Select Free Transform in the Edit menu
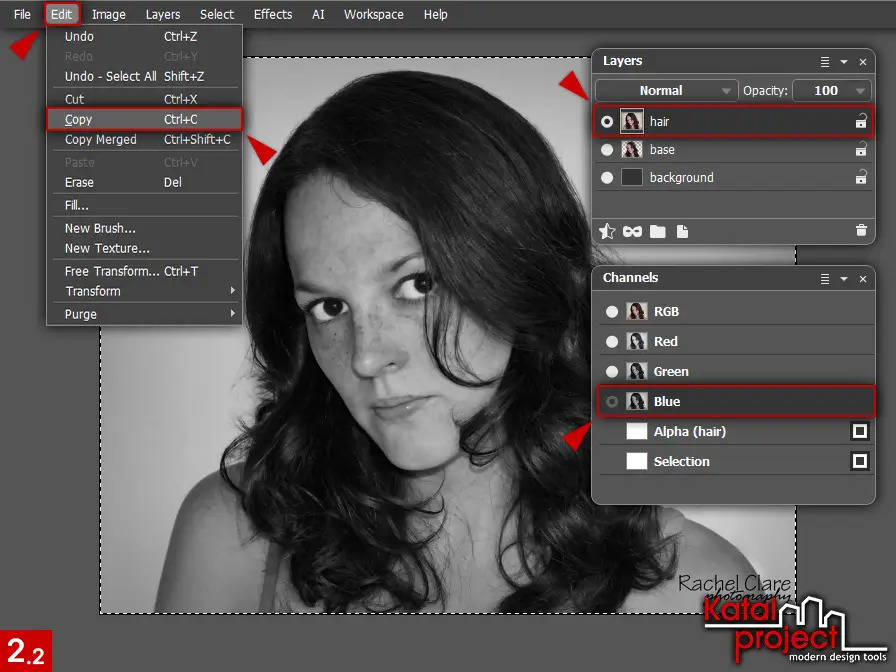This screenshot has width=896, height=672. (113, 271)
